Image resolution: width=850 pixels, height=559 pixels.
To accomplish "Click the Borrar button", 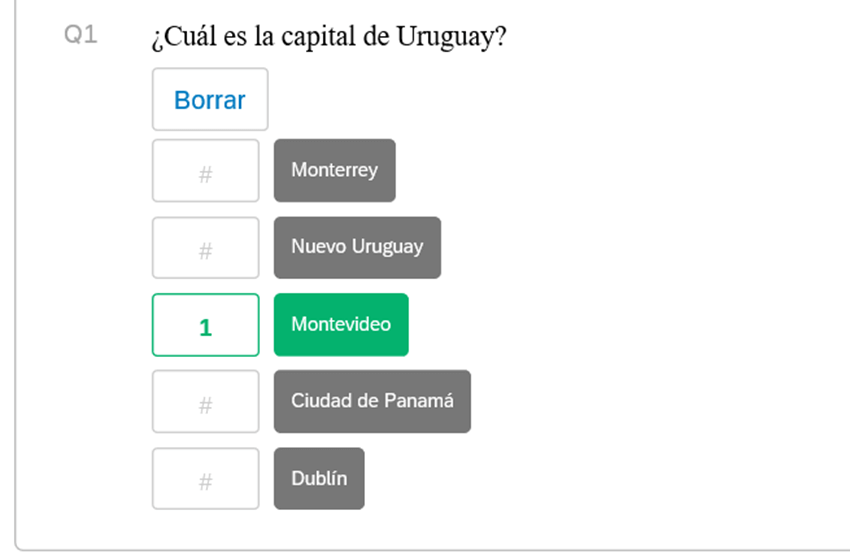I will click(210, 99).
